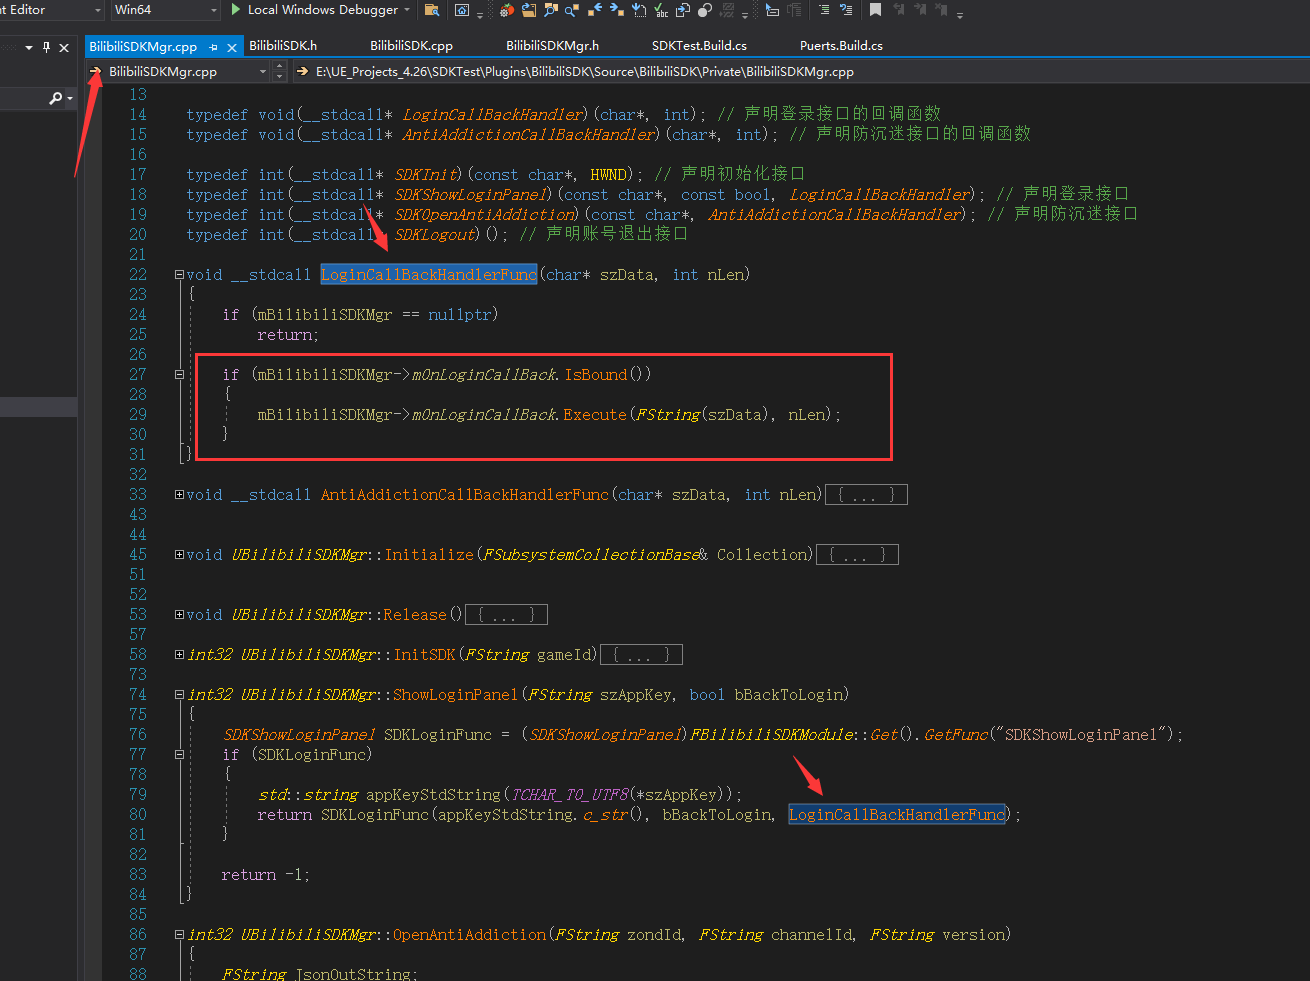Collapse LoginCallBackHandlerFunc using the minus glyph
This screenshot has height=981, width=1310.
tap(179, 274)
